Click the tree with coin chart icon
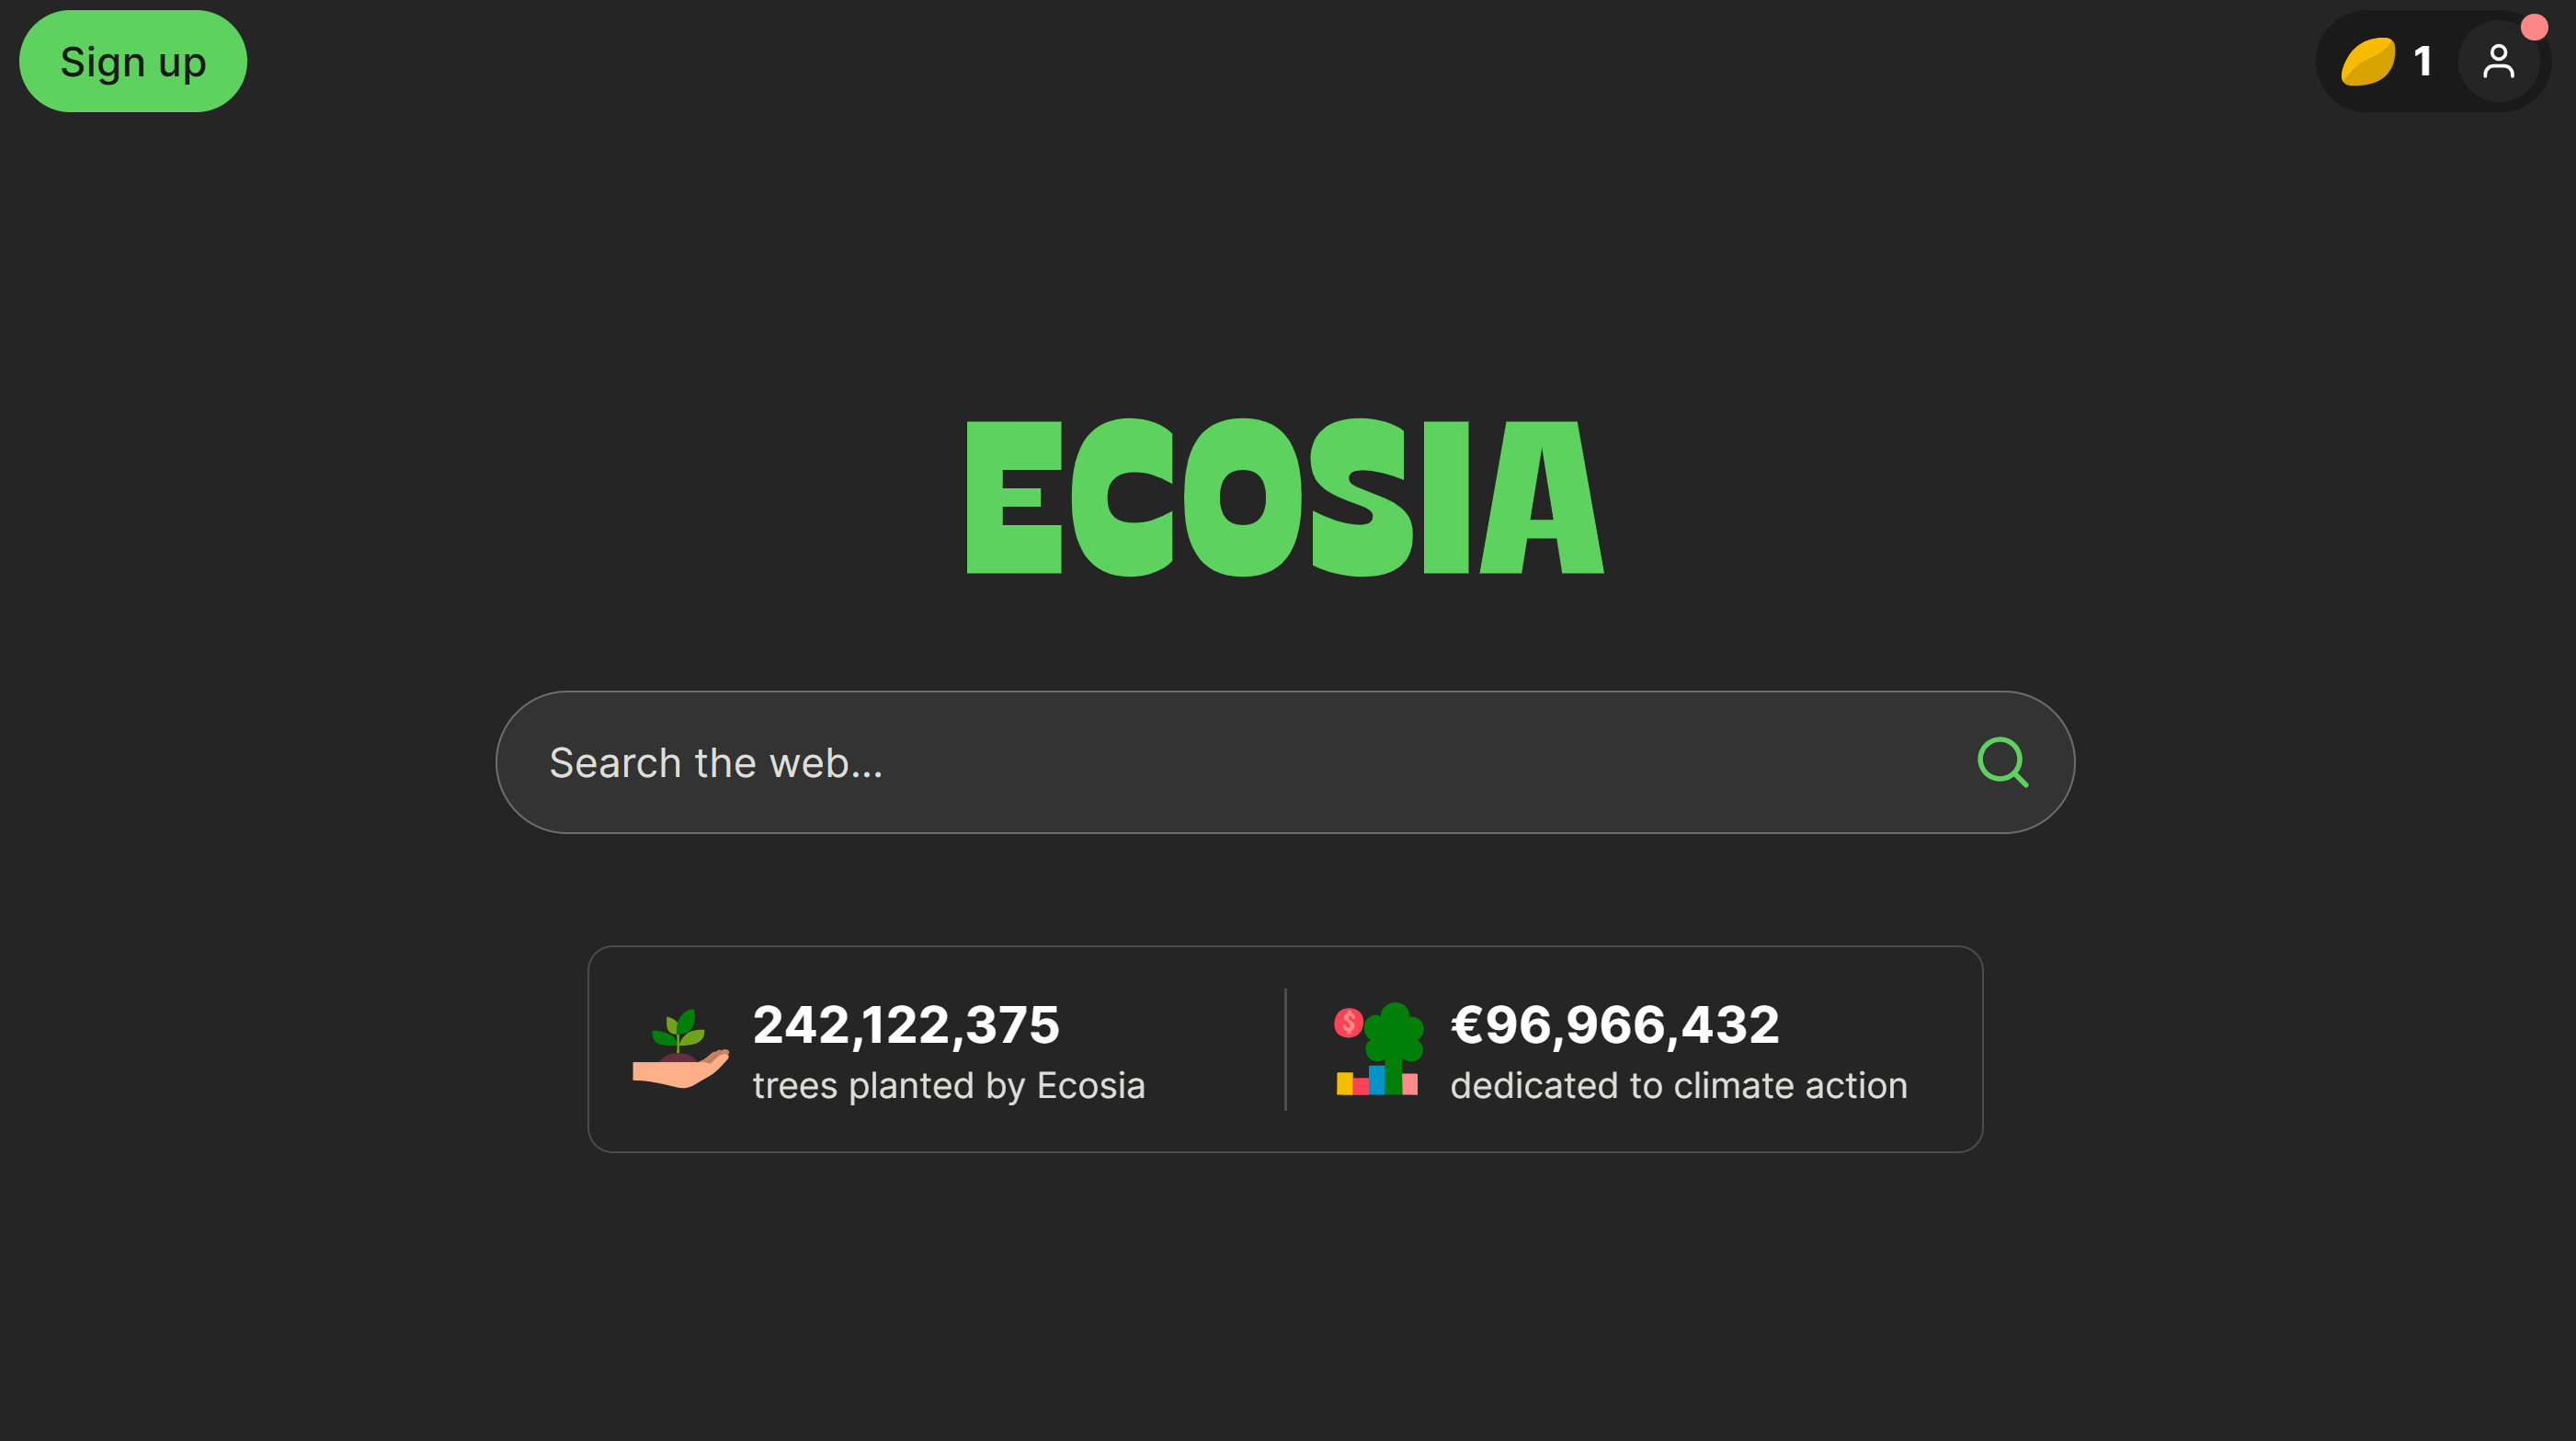The image size is (2576, 1441). (1379, 1050)
